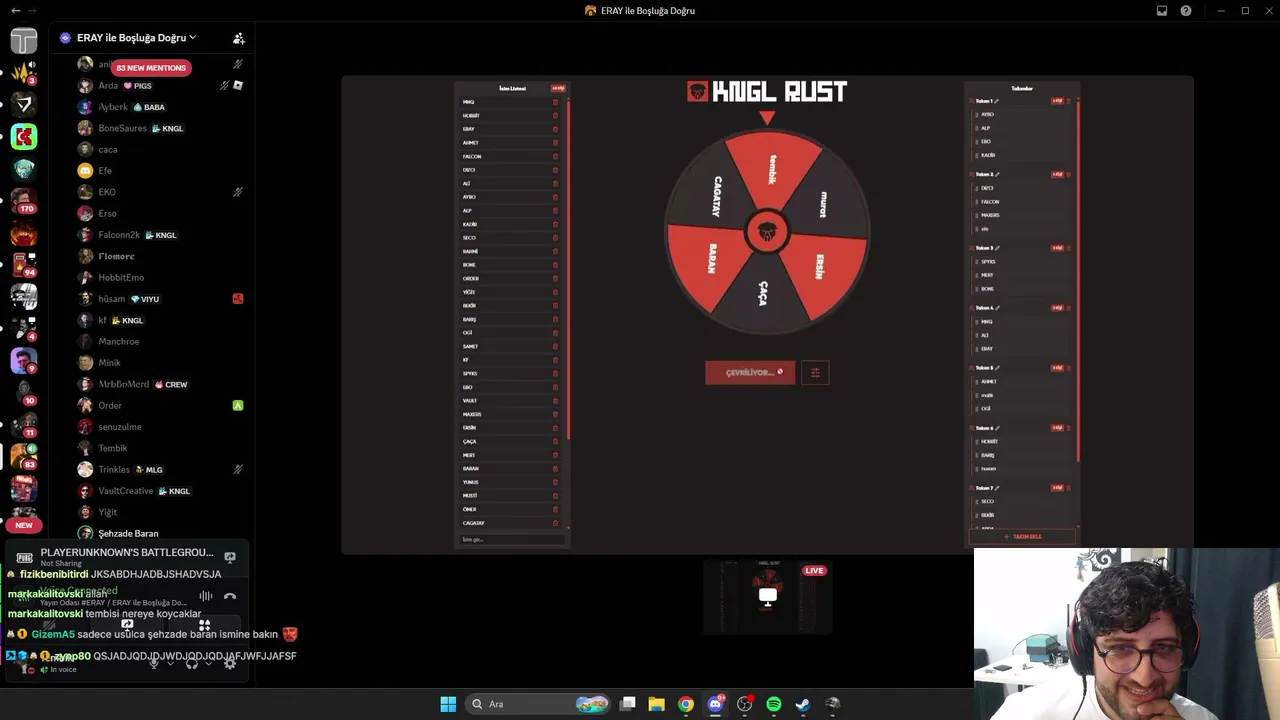Expand headphone output options arrow
Viewport: 1280px width, 720px height.
(208, 663)
